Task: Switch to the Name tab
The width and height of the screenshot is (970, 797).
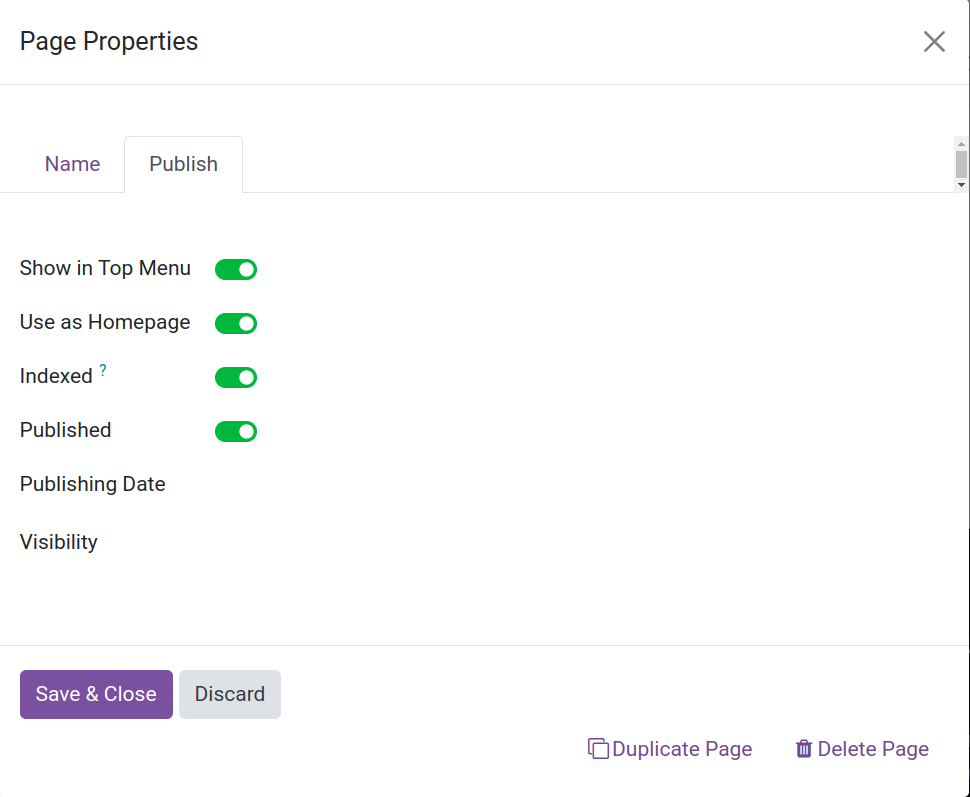Action: click(x=72, y=164)
